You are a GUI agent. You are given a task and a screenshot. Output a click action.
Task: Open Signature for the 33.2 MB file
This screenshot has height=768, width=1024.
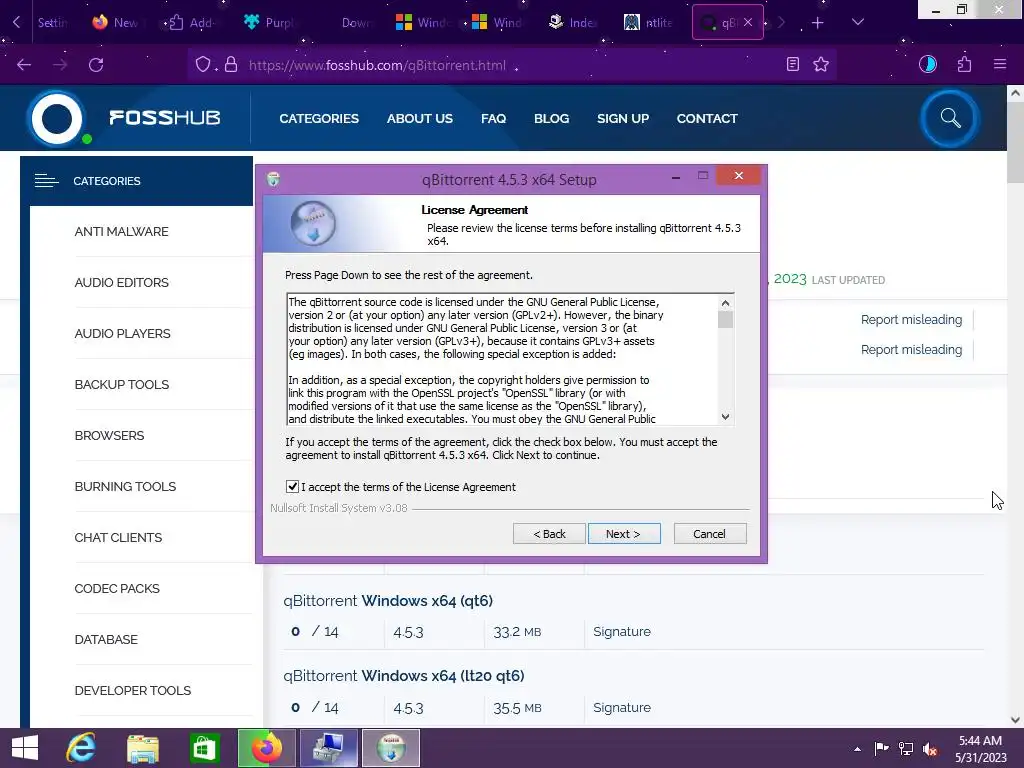pos(622,632)
